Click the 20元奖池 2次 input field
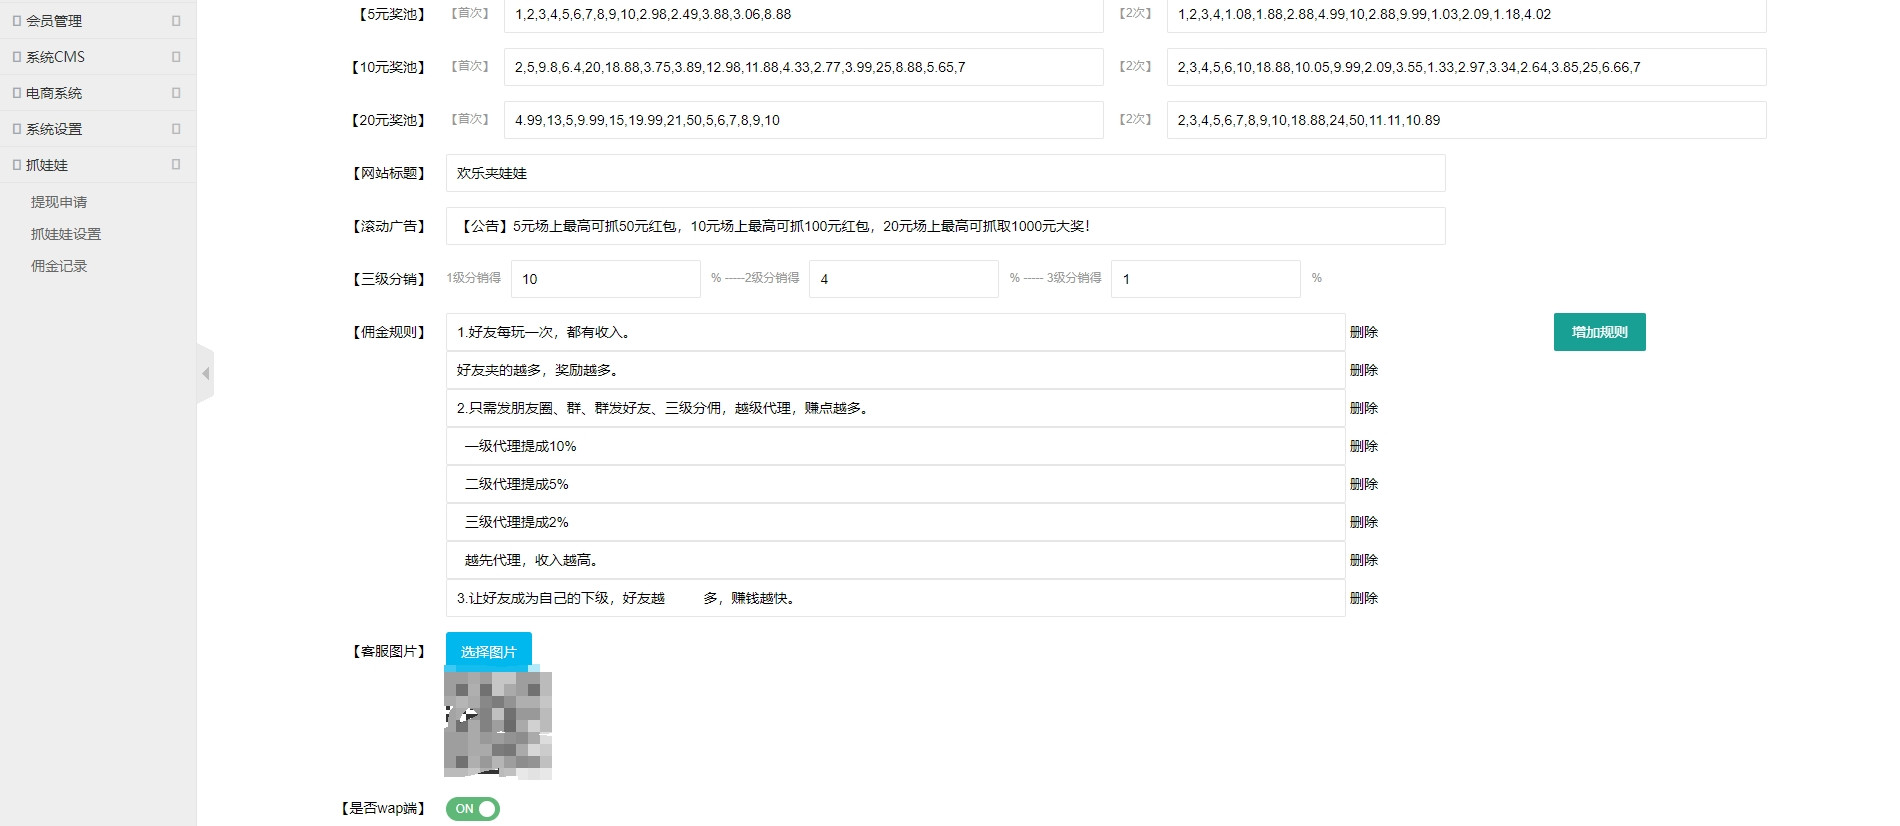Image resolution: width=1900 pixels, height=826 pixels. click(1466, 120)
